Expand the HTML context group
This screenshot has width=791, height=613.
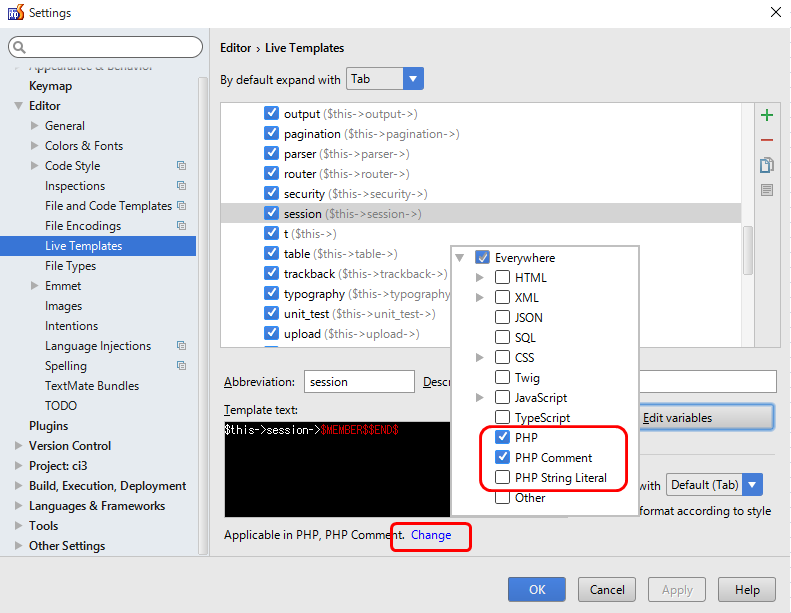(x=480, y=277)
